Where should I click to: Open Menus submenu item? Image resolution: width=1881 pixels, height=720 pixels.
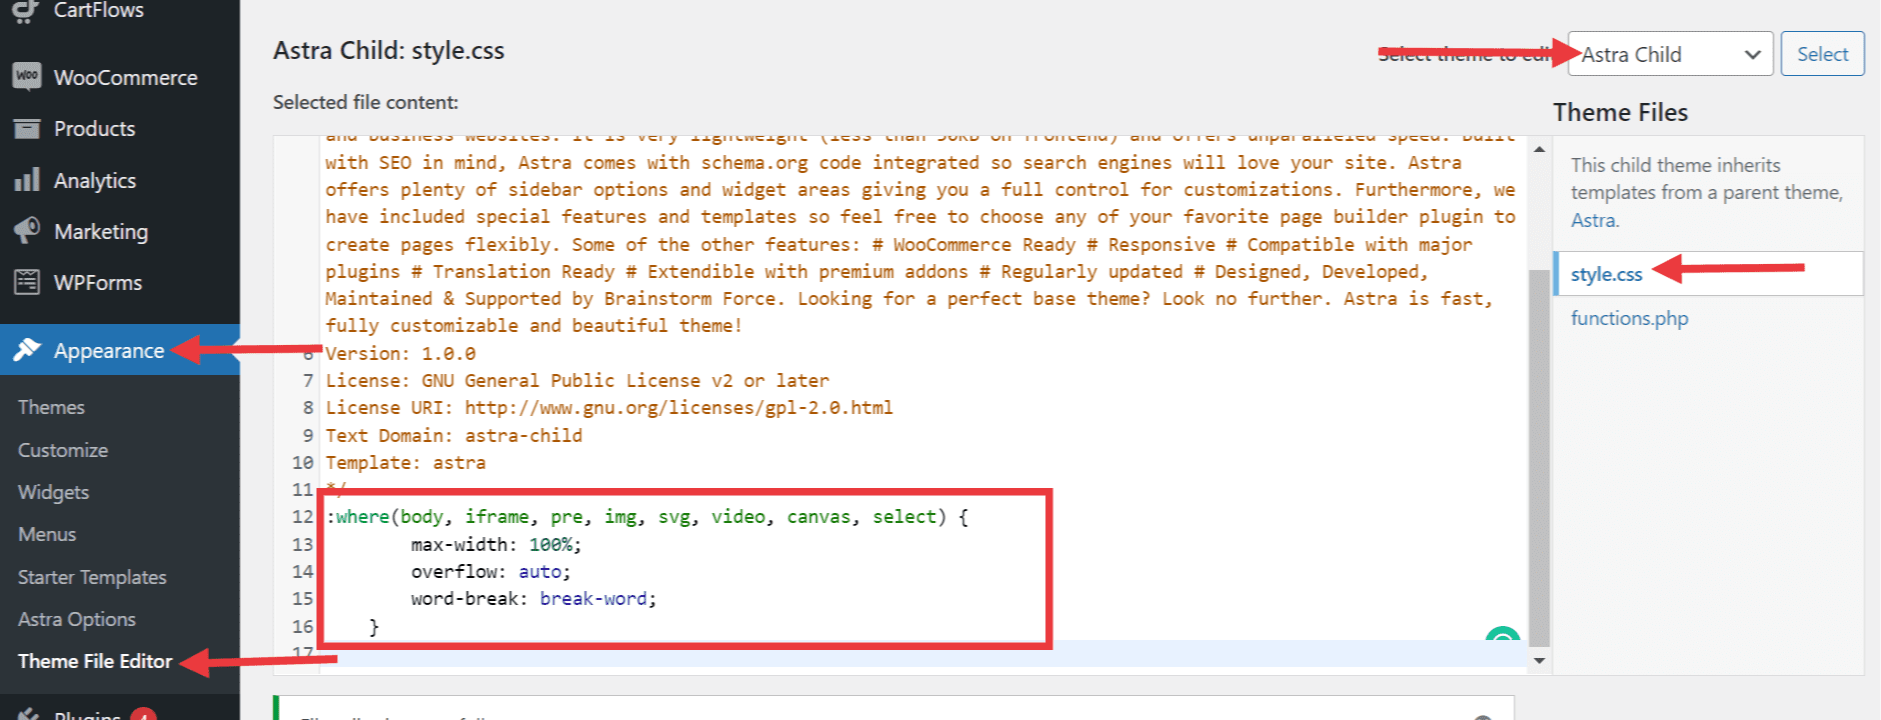(47, 534)
